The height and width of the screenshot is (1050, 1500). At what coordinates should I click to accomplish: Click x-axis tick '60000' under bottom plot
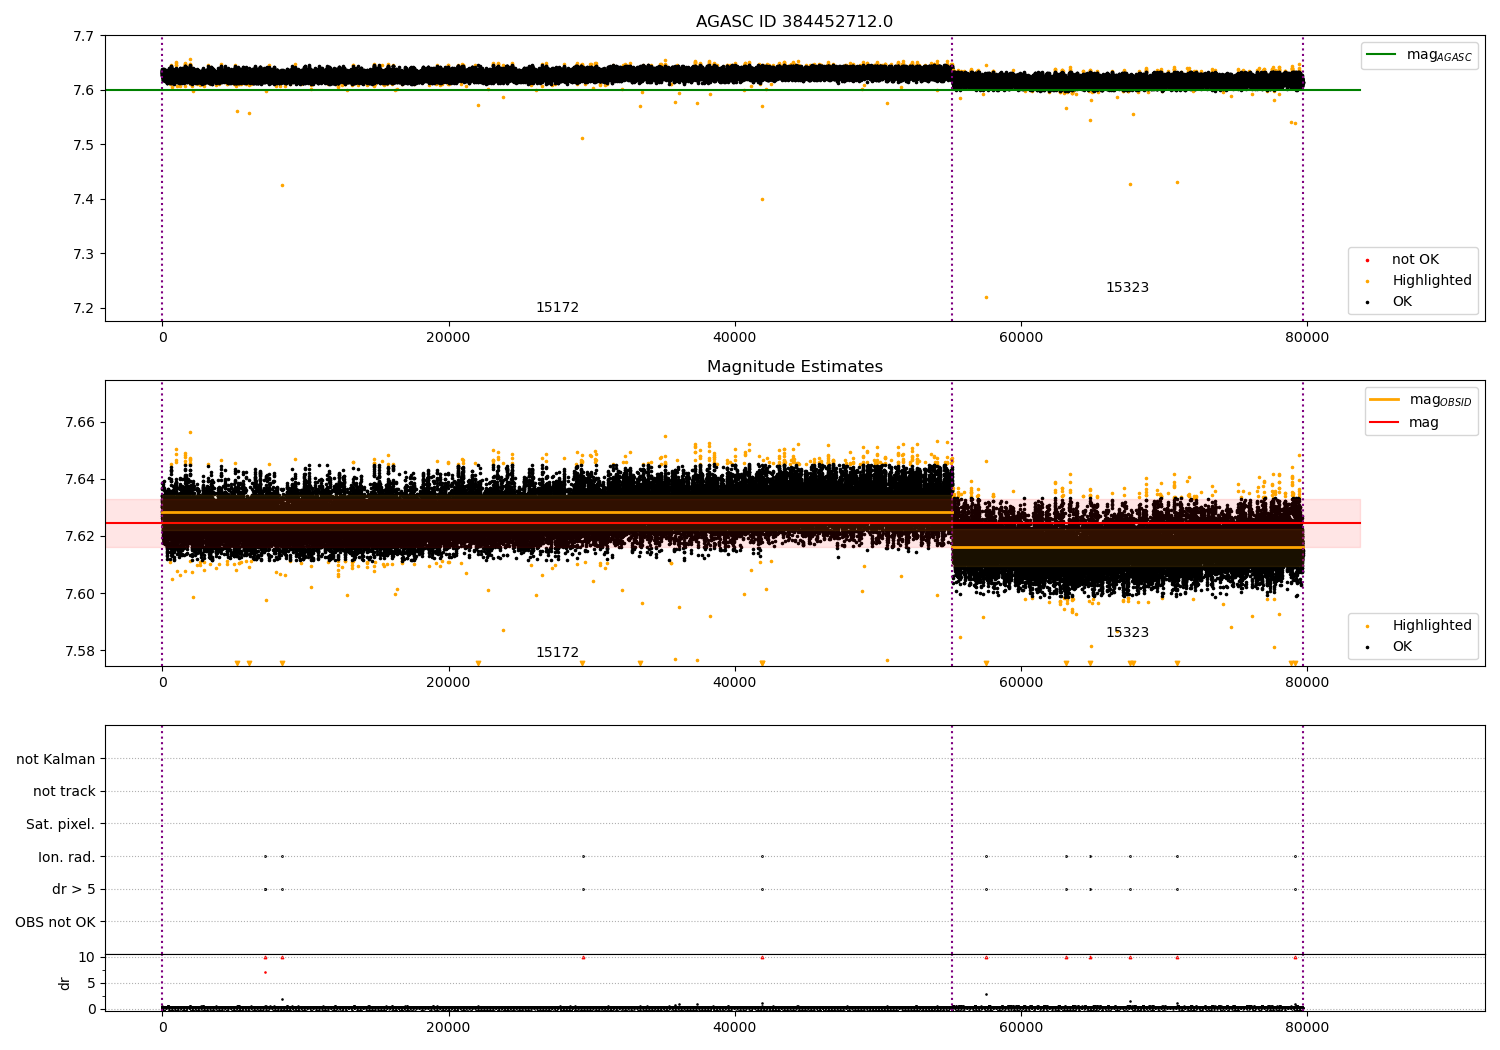tap(1020, 1027)
